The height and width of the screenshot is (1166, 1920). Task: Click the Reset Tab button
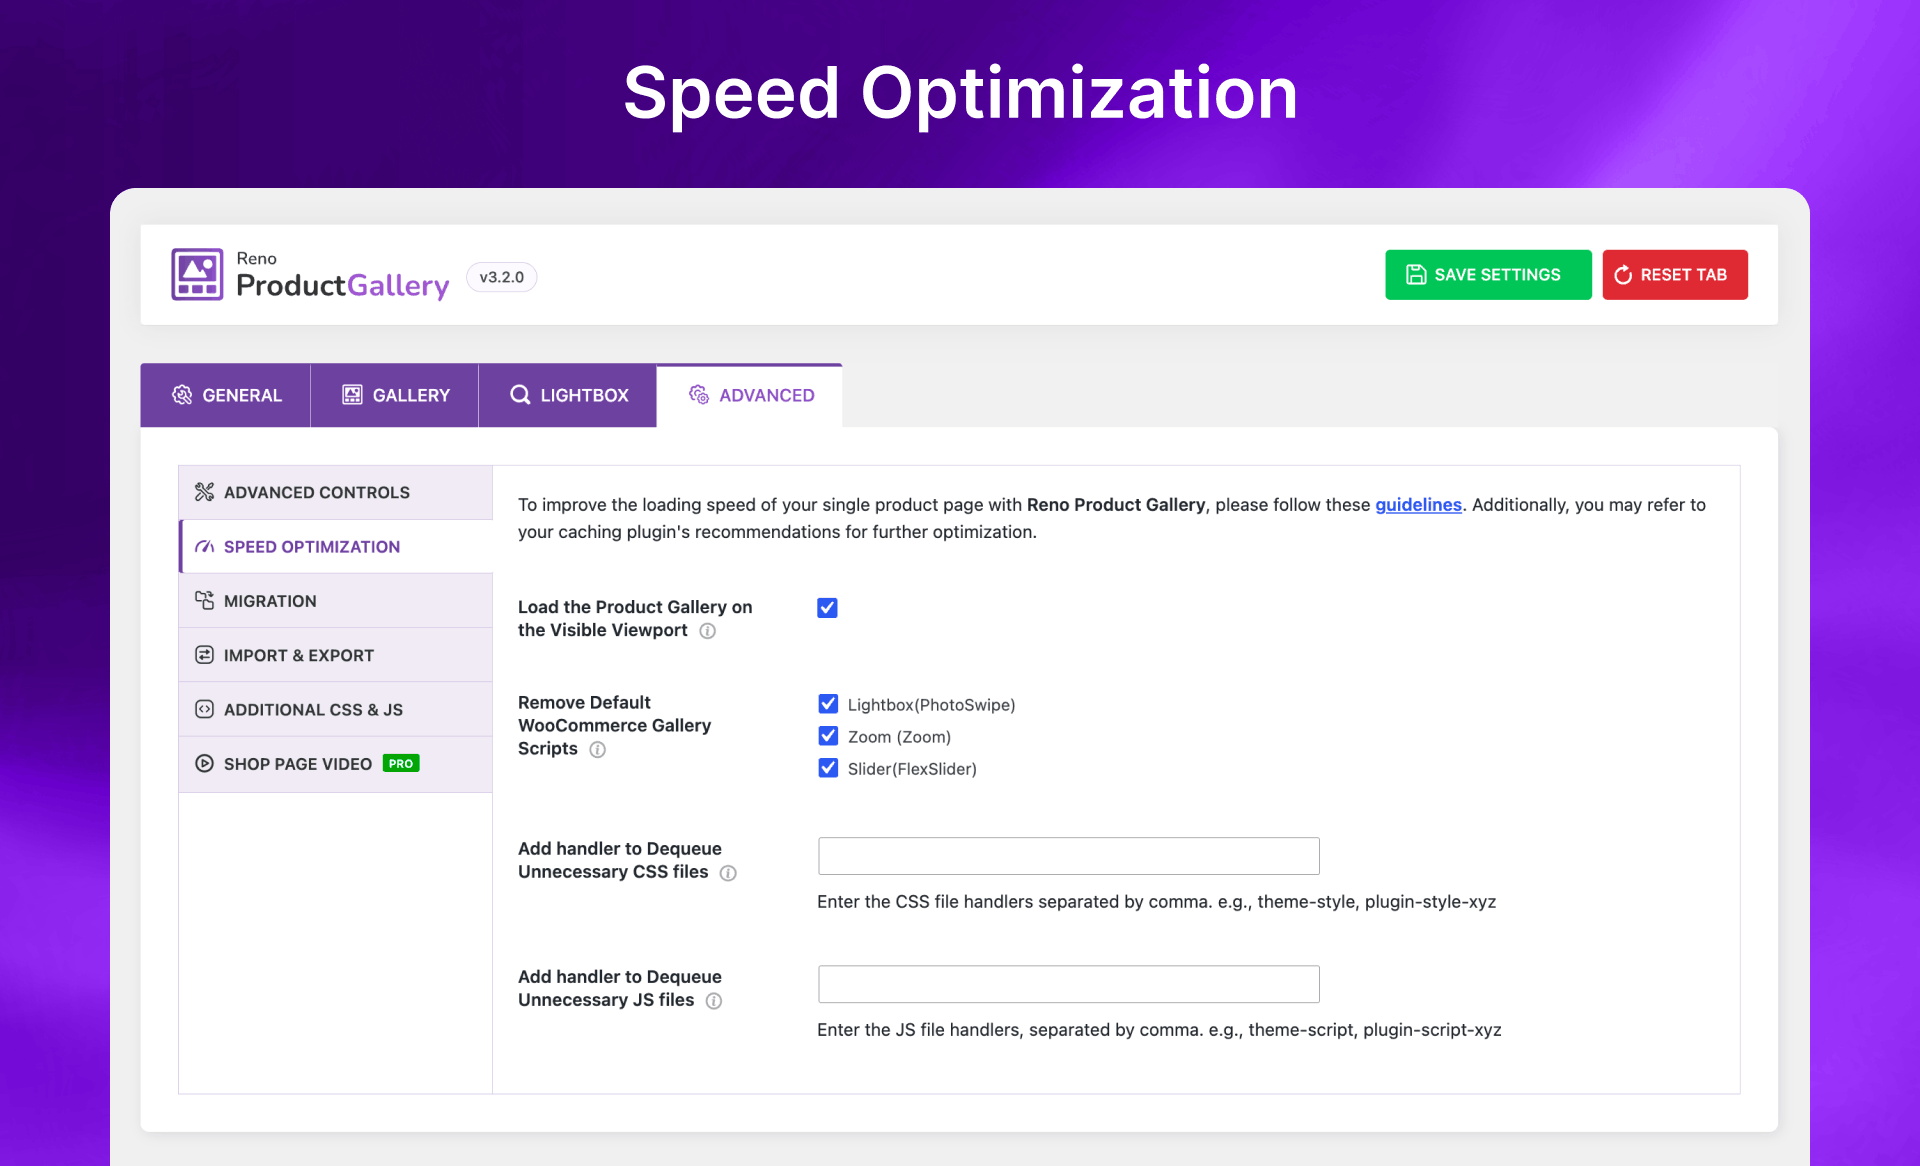pos(1675,275)
